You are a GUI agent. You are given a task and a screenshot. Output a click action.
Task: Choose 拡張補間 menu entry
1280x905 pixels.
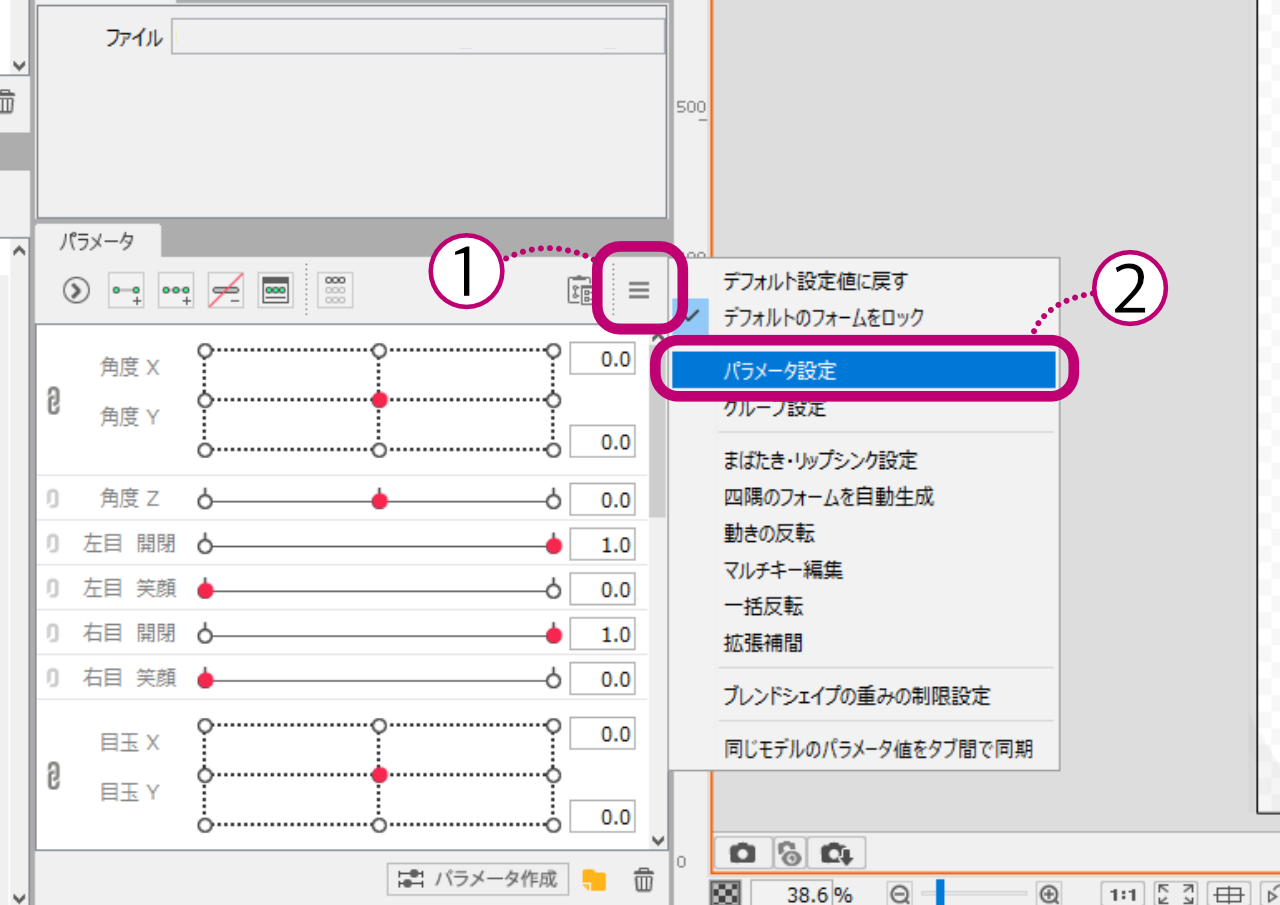(762, 643)
